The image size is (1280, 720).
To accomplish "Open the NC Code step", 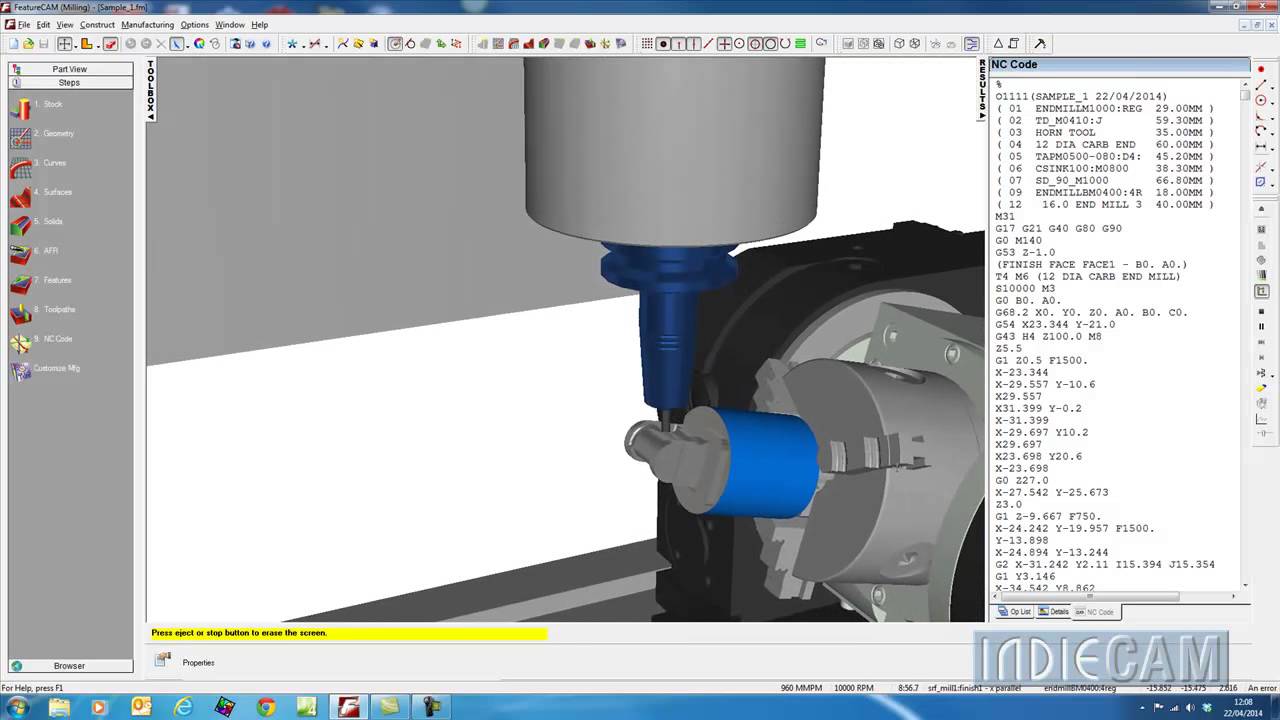I will point(41,340).
